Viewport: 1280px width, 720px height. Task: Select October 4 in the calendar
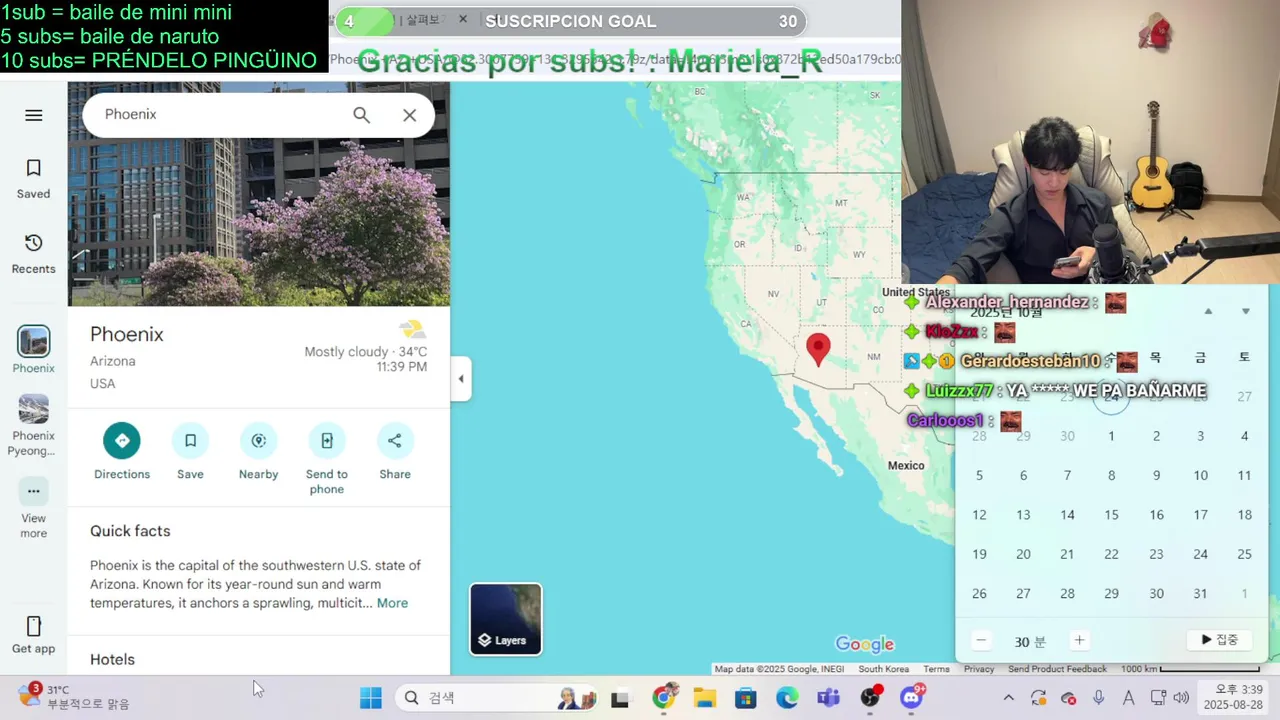1244,436
